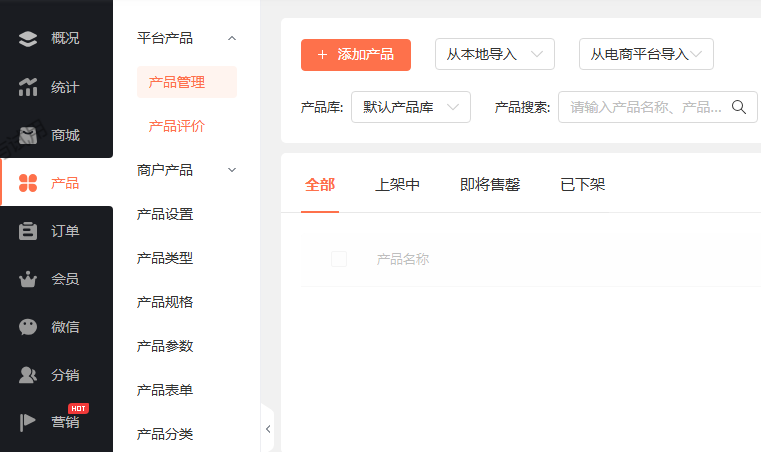The image size is (761, 452).
Task: Switch to the 已下架 tab
Action: pyautogui.click(x=582, y=184)
